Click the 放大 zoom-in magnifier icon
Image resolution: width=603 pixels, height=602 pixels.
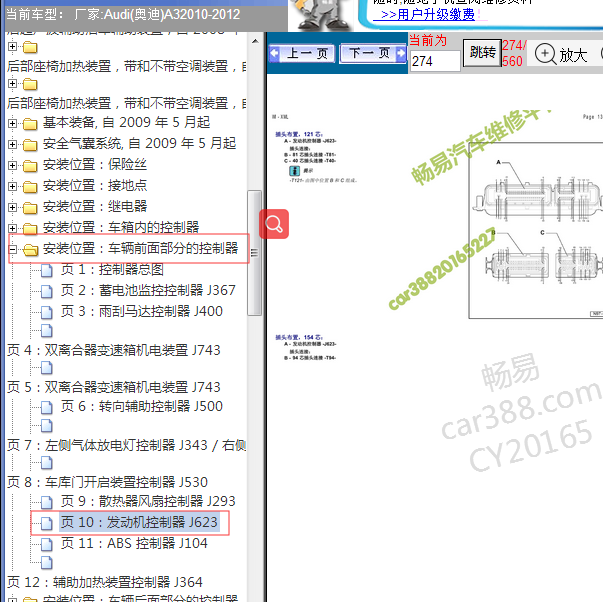tap(545, 54)
